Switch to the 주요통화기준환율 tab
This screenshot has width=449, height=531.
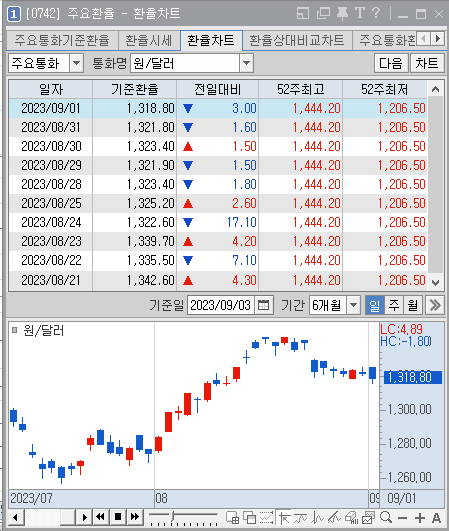tap(62, 40)
